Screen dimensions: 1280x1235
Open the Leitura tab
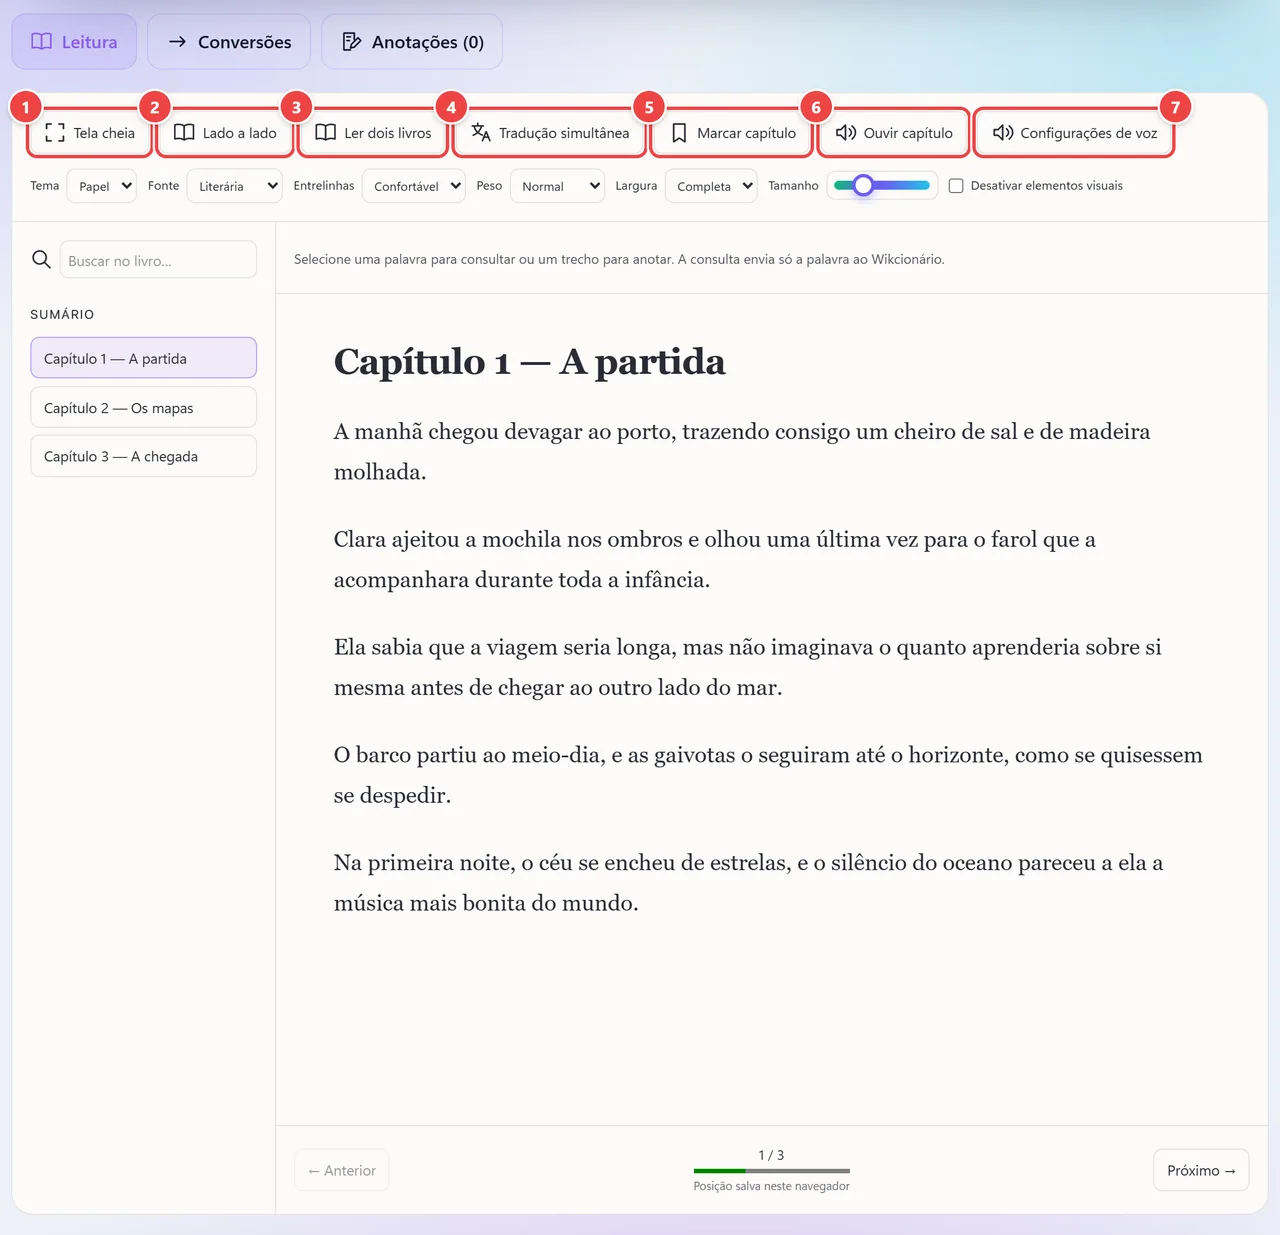pyautogui.click(x=74, y=42)
